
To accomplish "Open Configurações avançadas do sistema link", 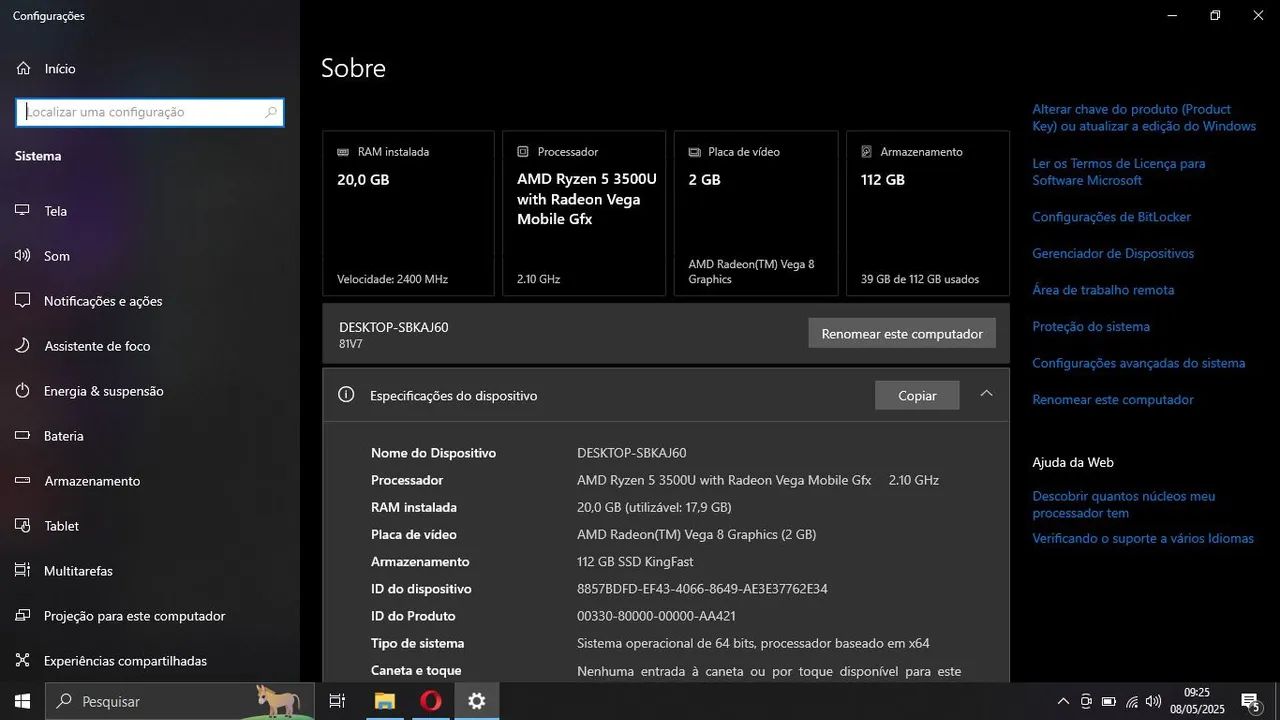I will tap(1139, 363).
